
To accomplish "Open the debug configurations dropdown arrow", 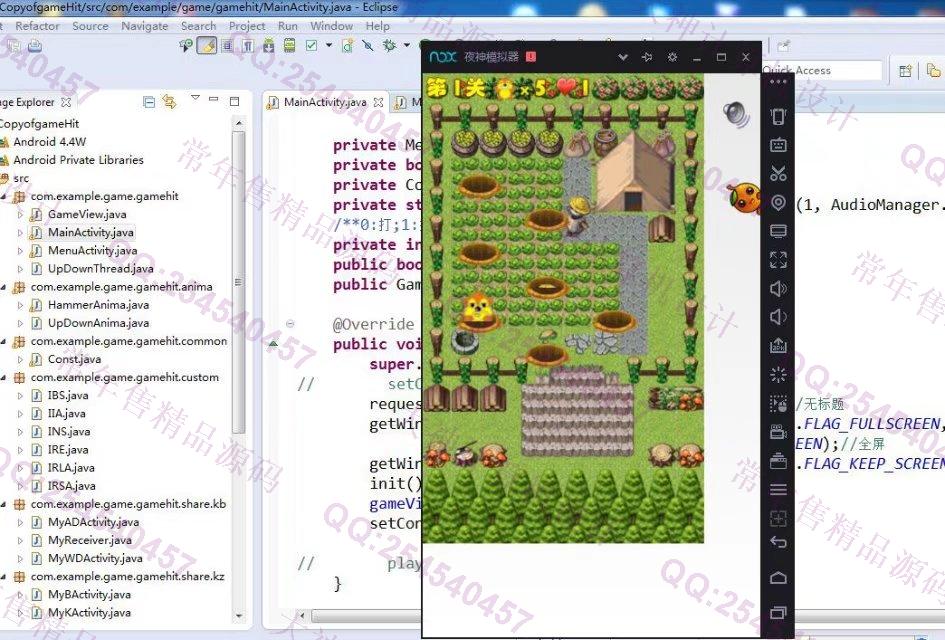I will click(407, 46).
